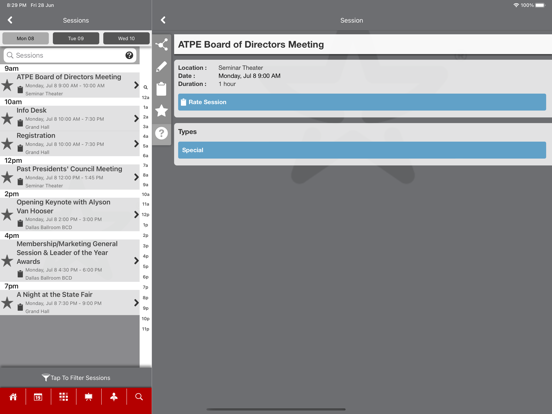
Task: Focus the Sessions search field
Action: coord(70,55)
